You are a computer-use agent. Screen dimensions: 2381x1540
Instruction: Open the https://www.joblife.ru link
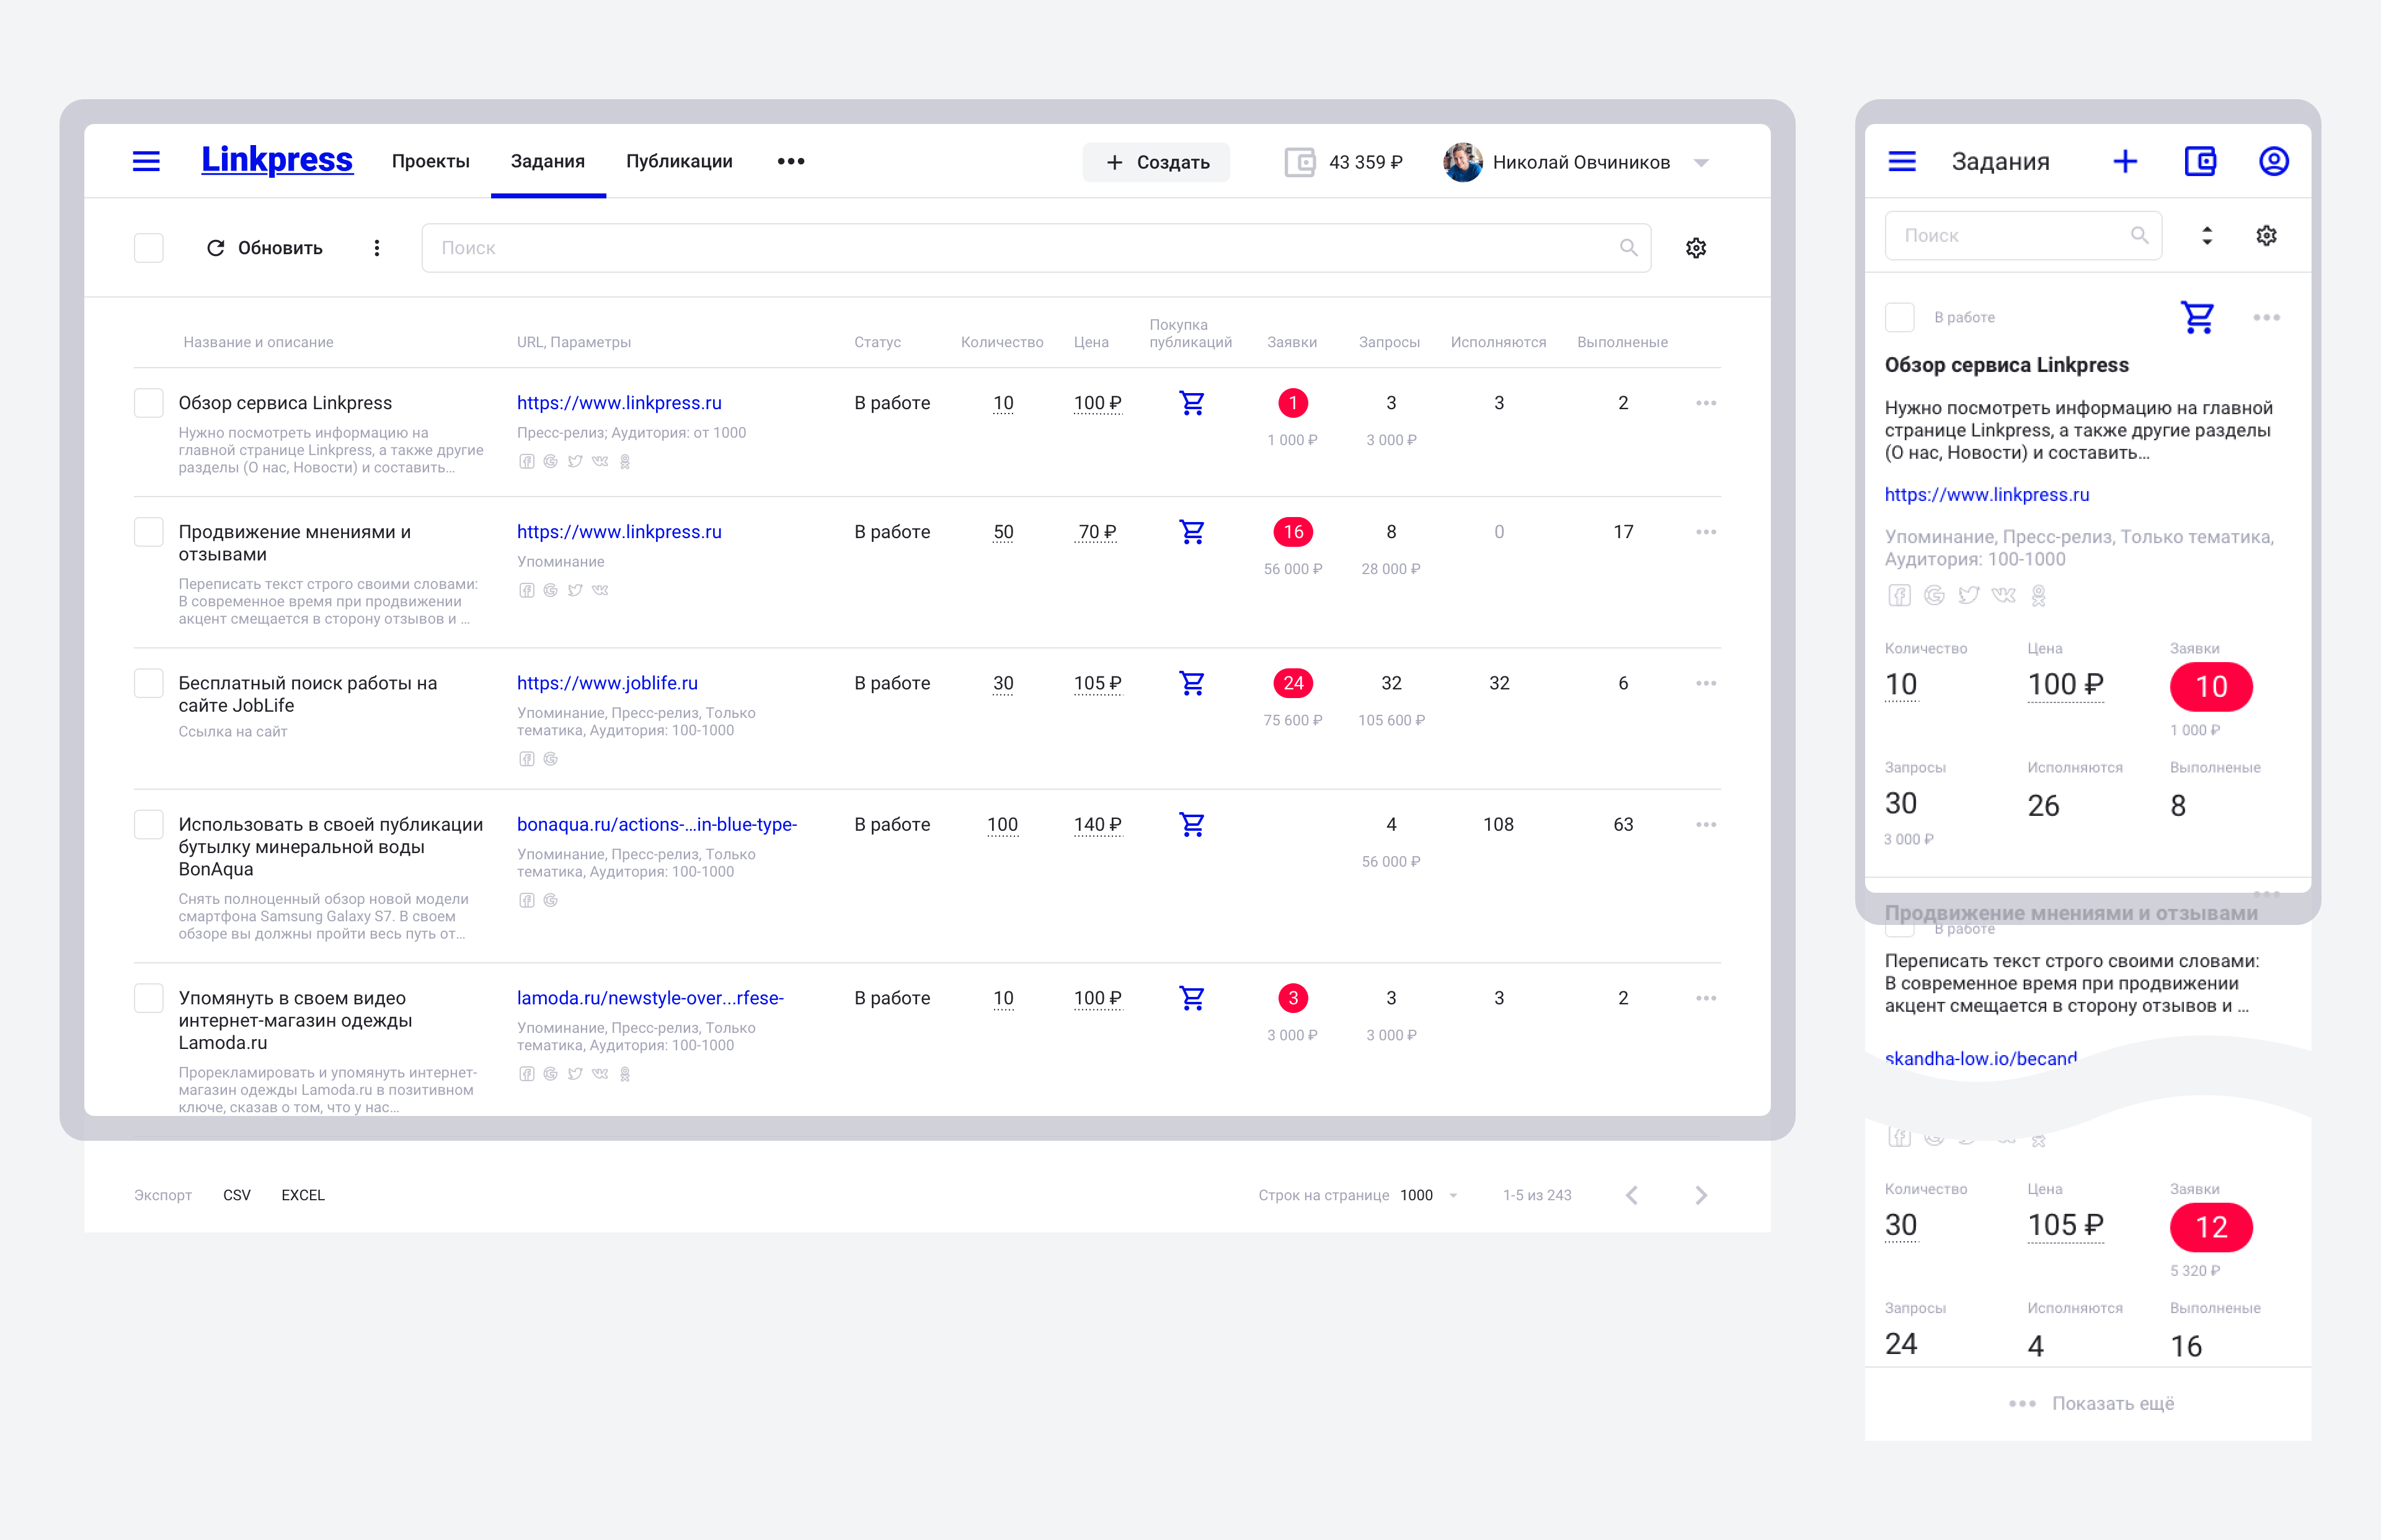[607, 683]
